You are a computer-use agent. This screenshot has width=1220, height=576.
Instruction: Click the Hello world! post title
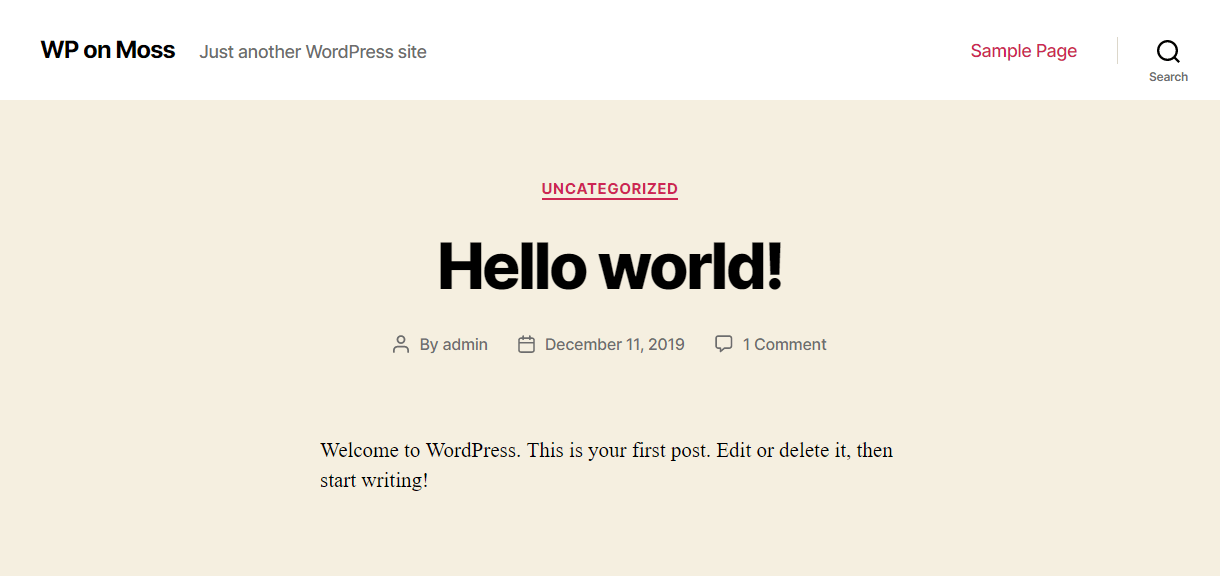click(610, 266)
